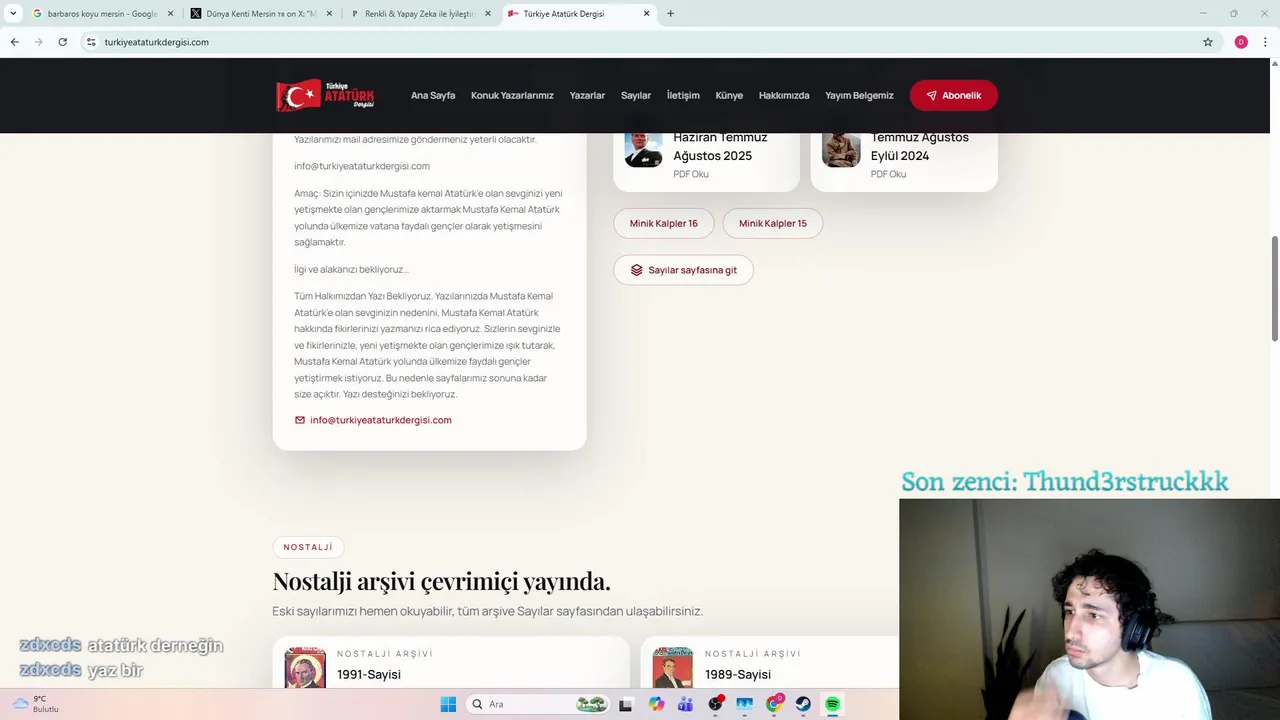Click the taskbar Ara search box
Image resolution: width=1280 pixels, height=720 pixels.
[x=538, y=704]
